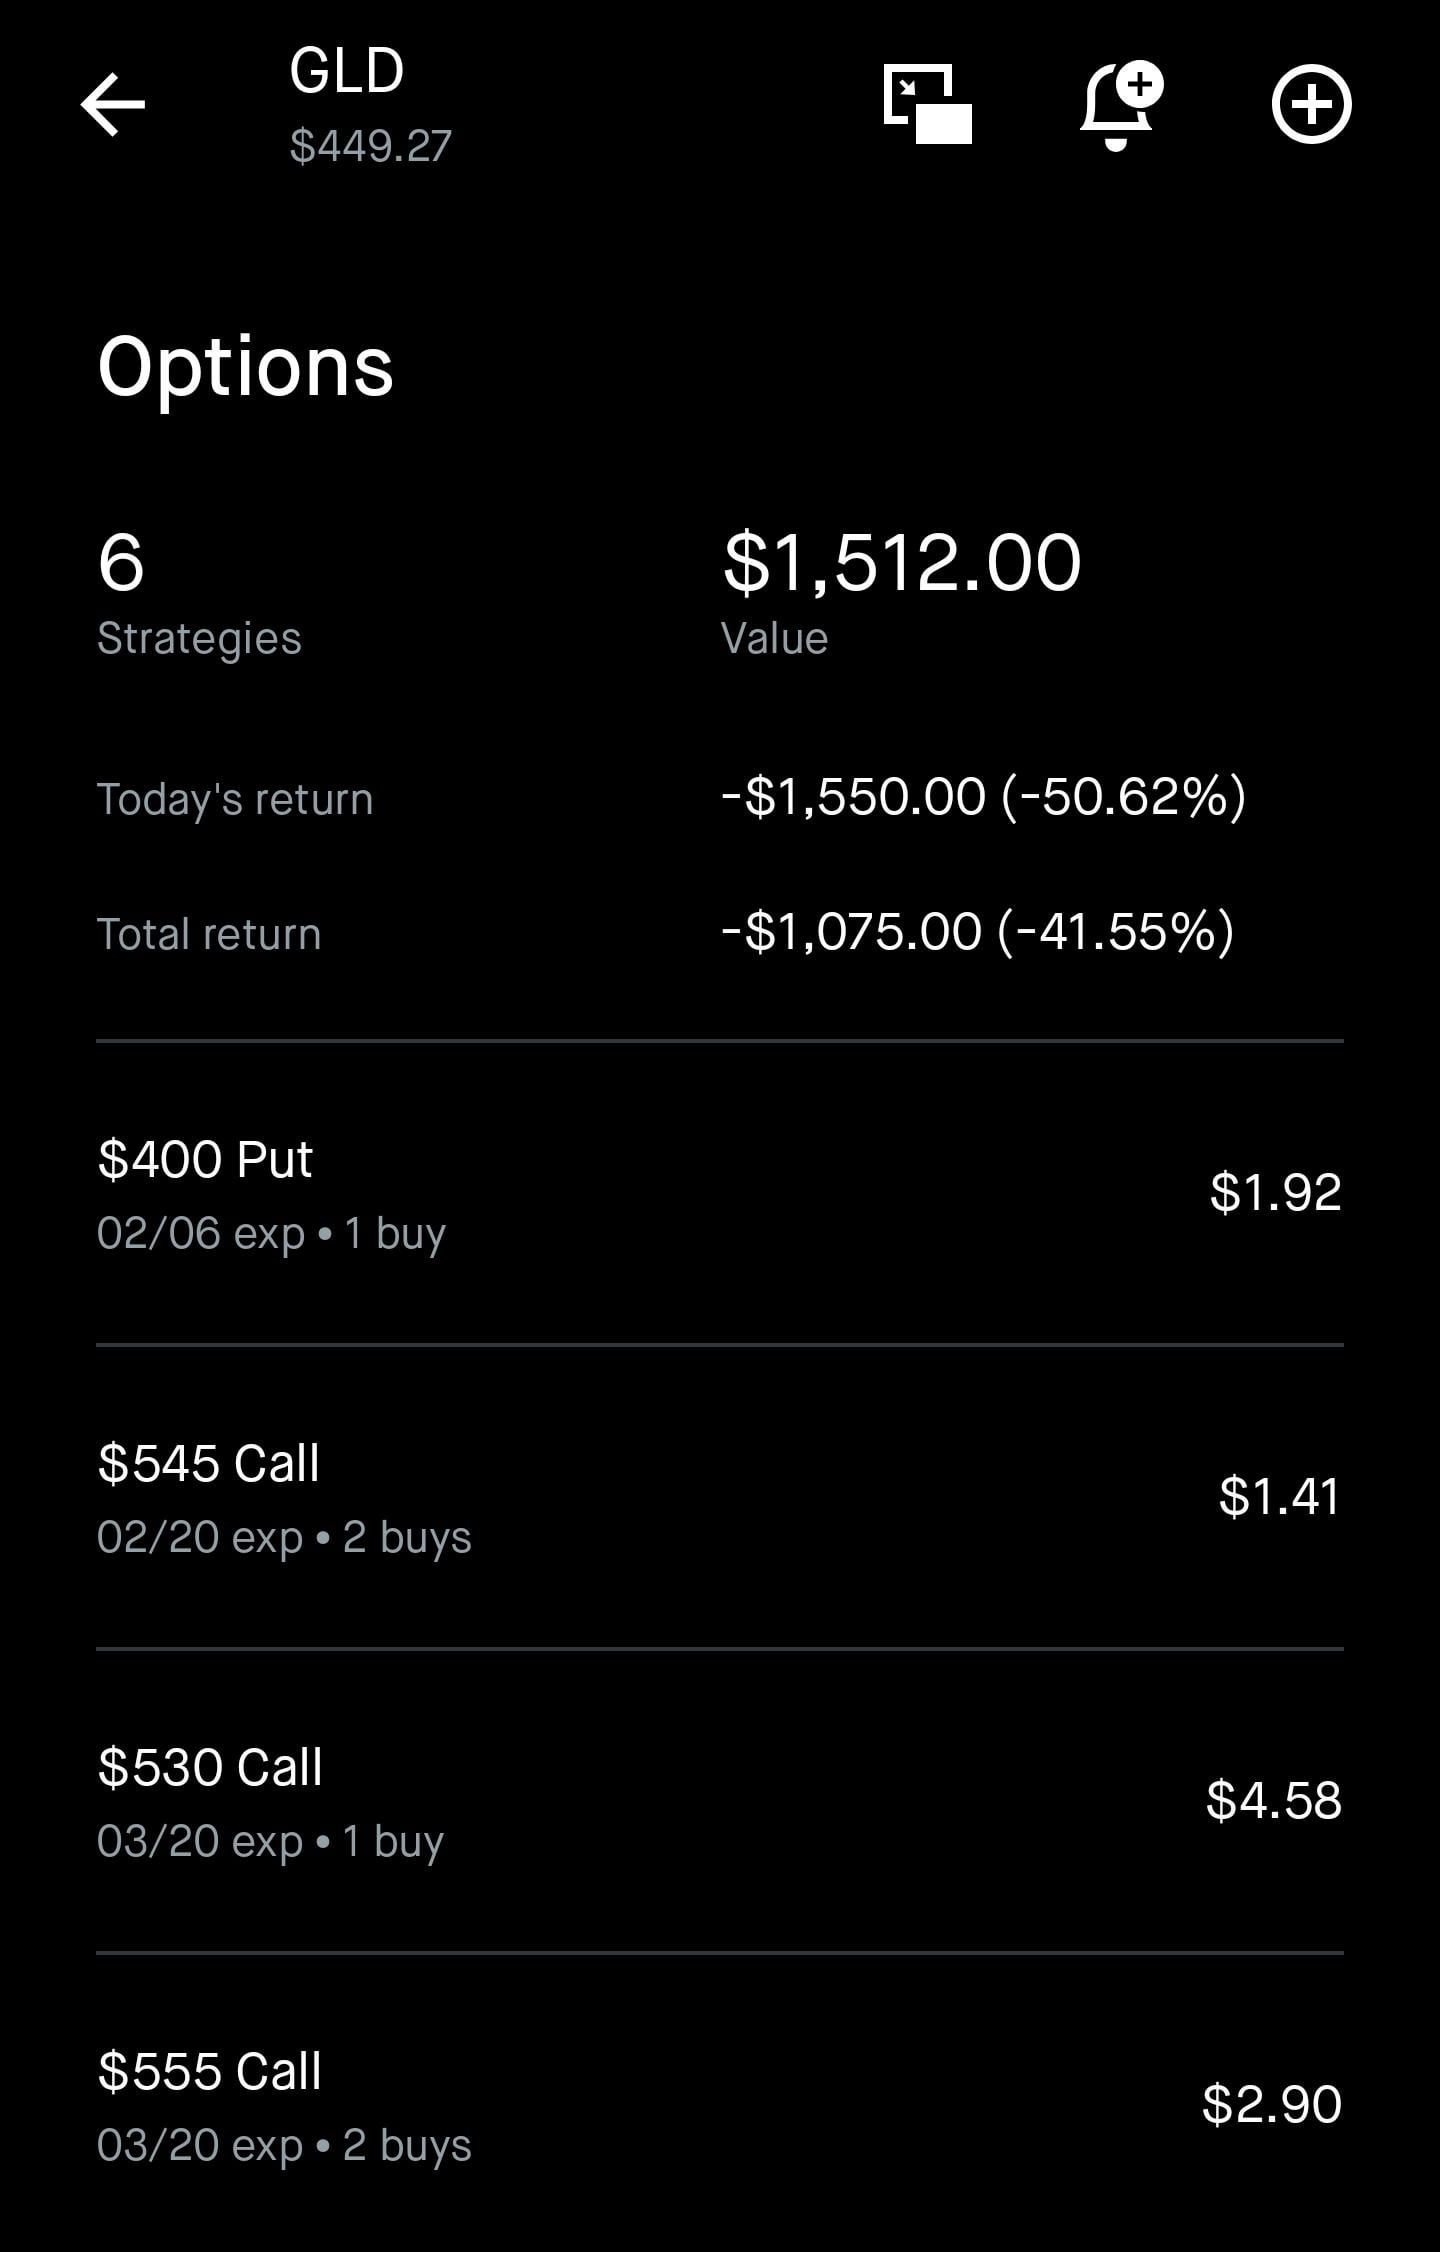
Task: Tap the GLD ticker title
Action: [346, 71]
